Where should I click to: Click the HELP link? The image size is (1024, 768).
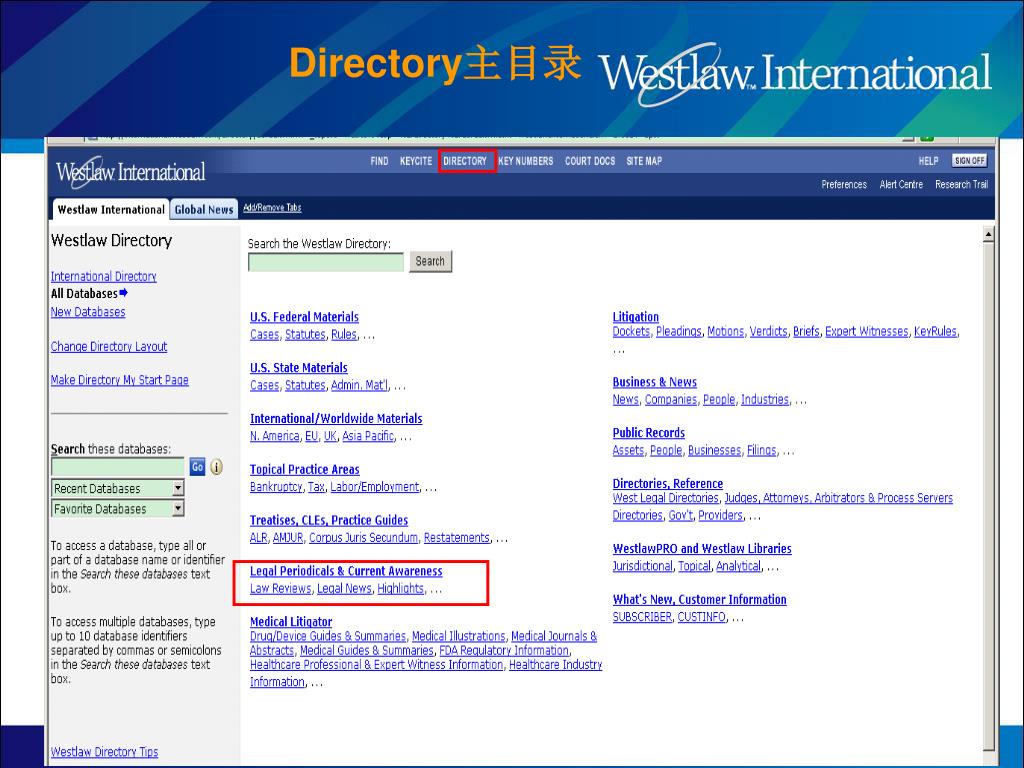click(928, 161)
